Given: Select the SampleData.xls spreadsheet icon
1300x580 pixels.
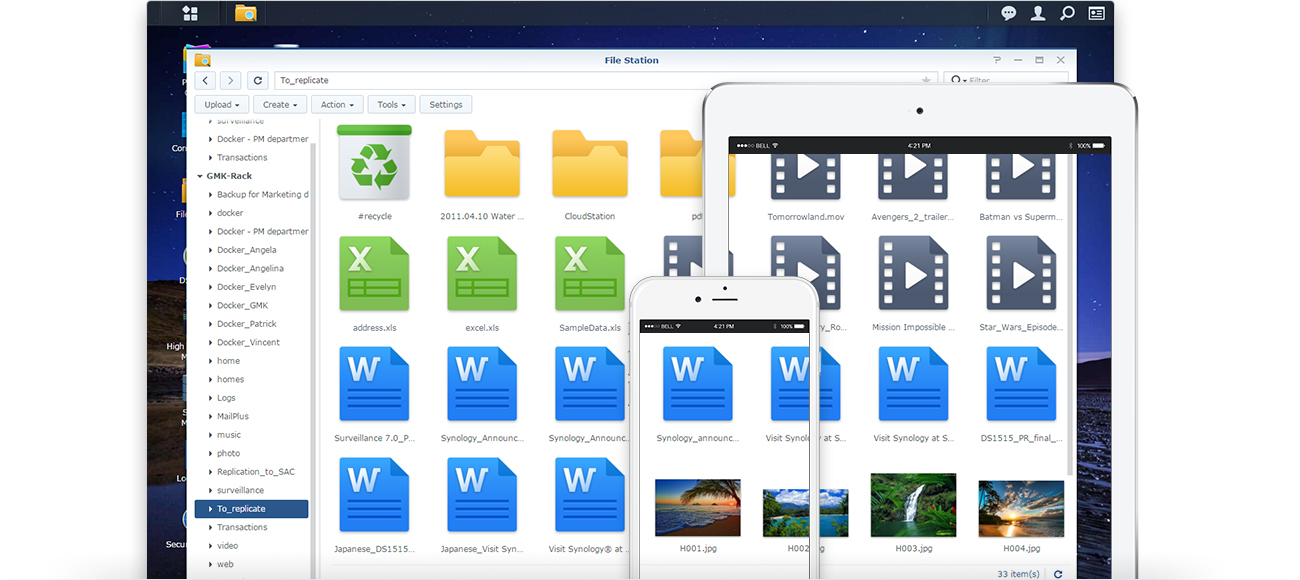Looking at the screenshot, I should (x=590, y=273).
